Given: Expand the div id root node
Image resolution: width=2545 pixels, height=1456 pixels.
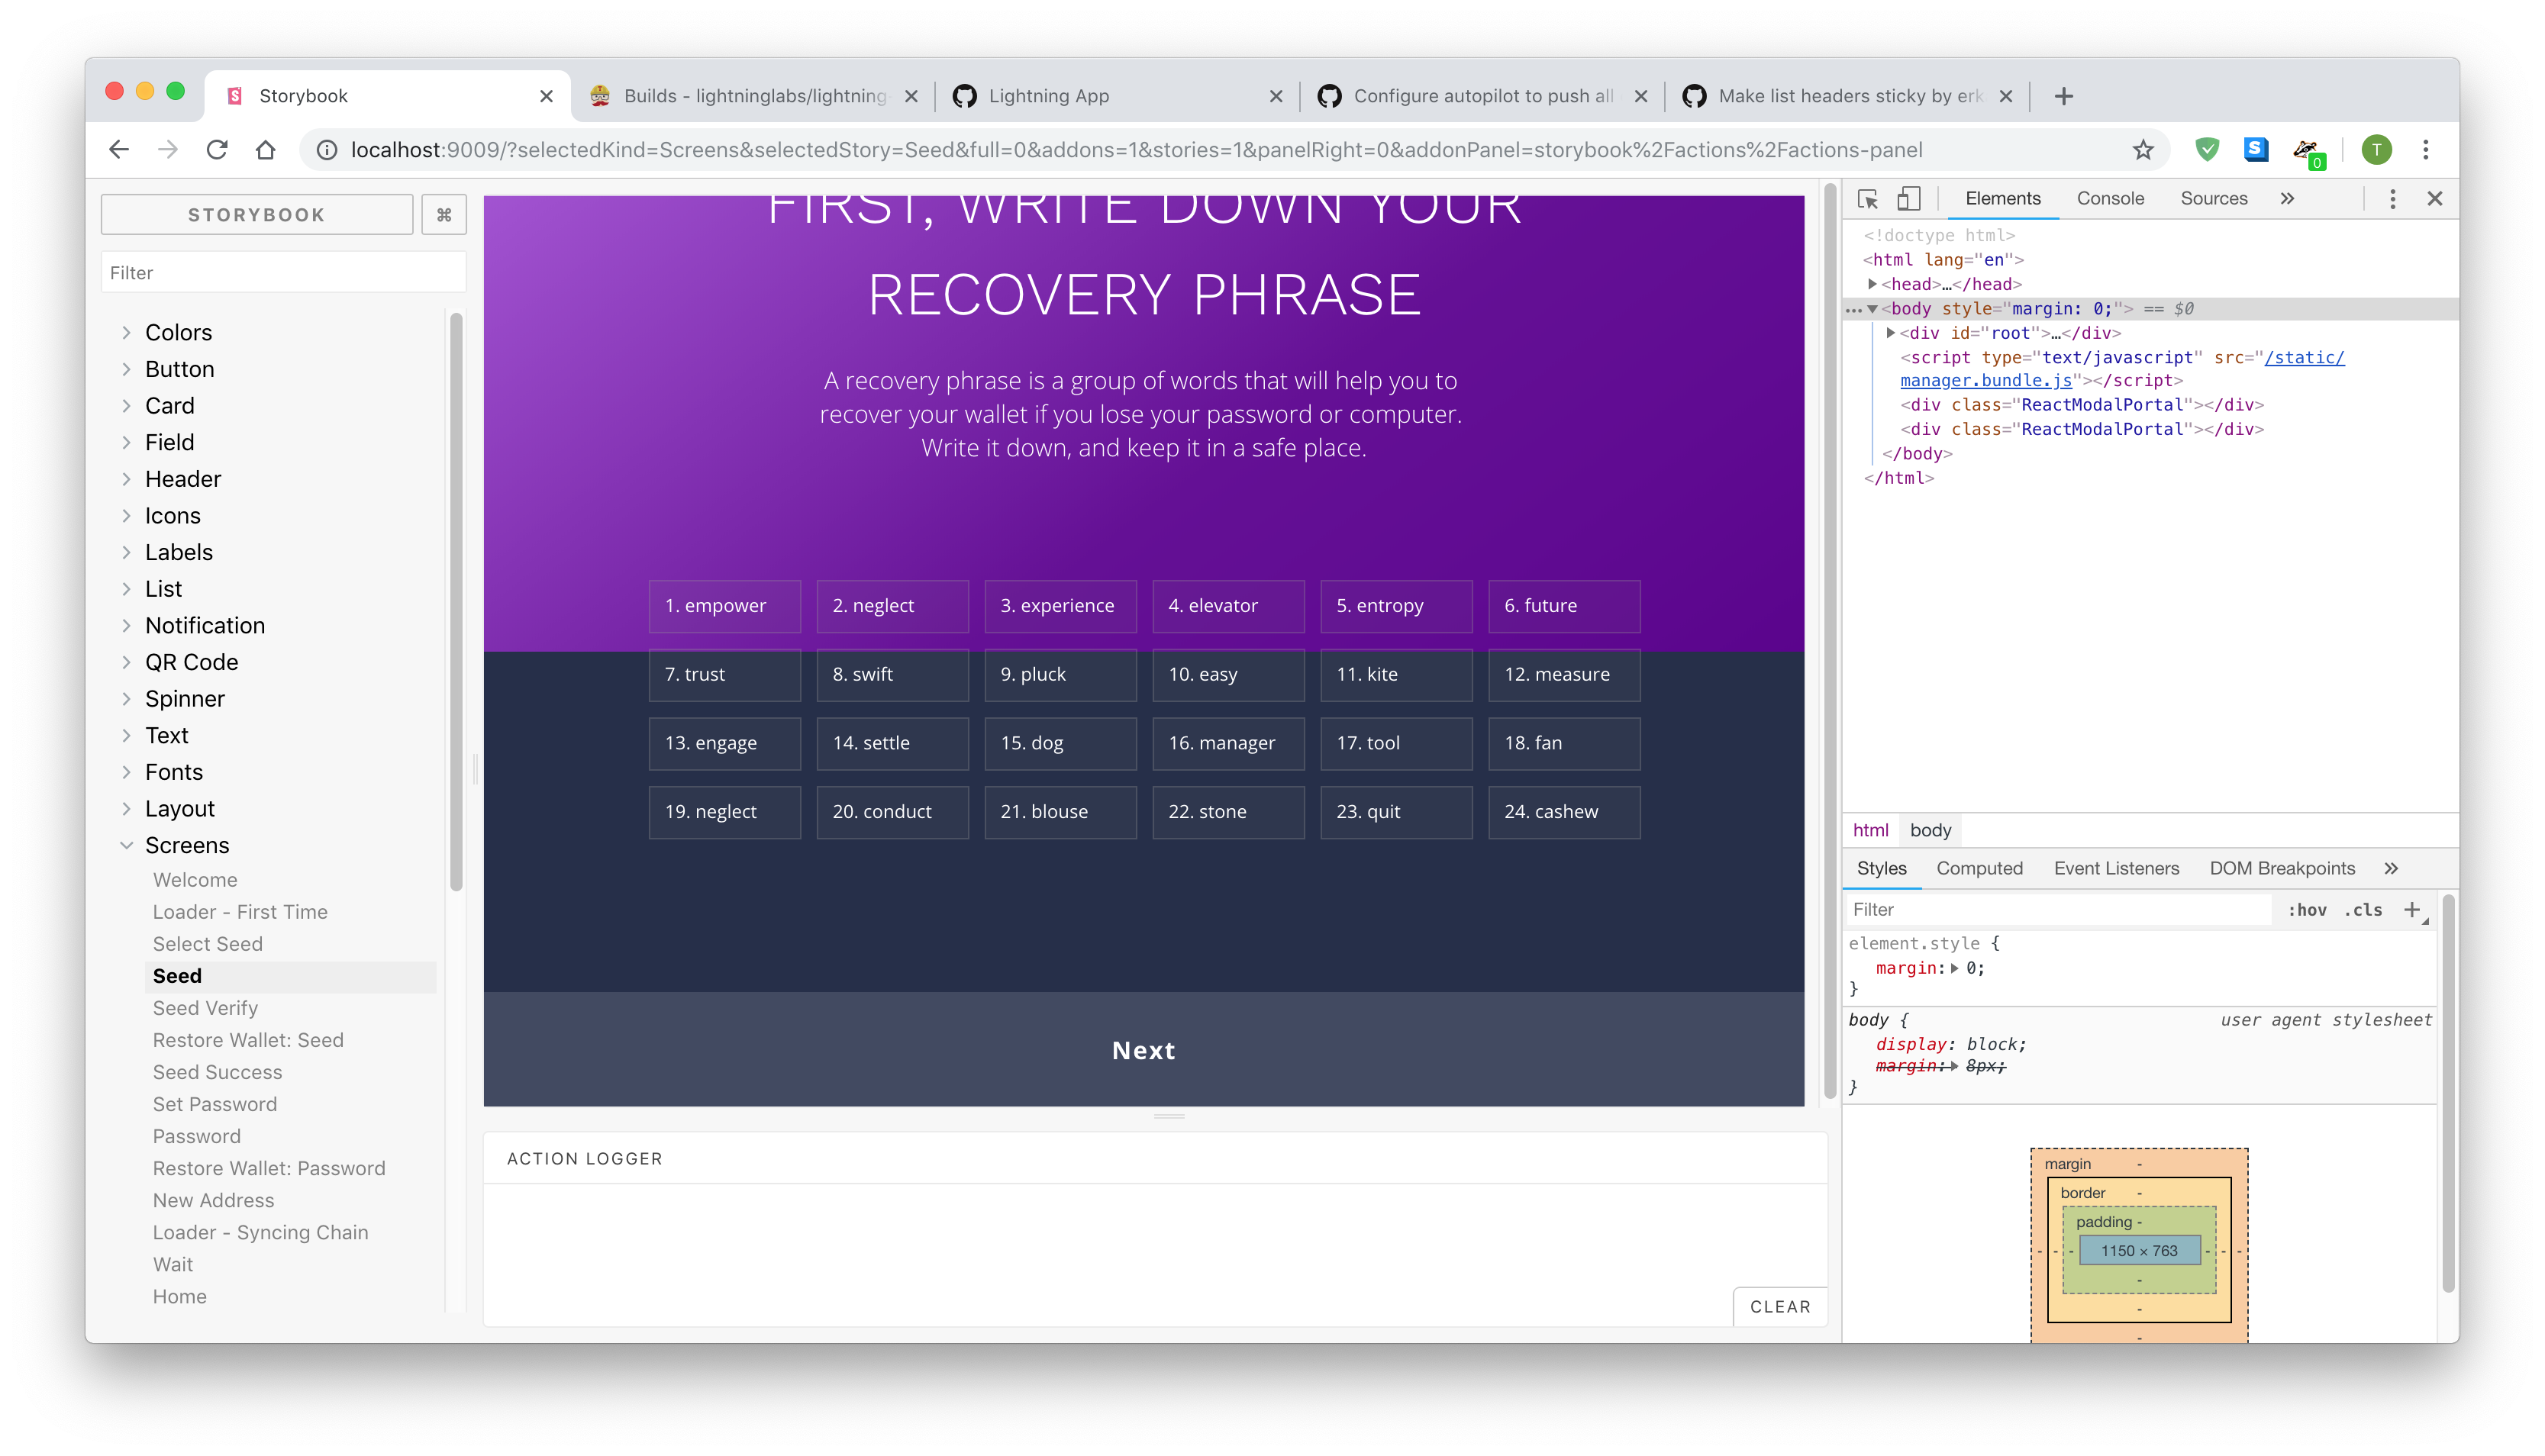Looking at the screenshot, I should tap(1890, 333).
